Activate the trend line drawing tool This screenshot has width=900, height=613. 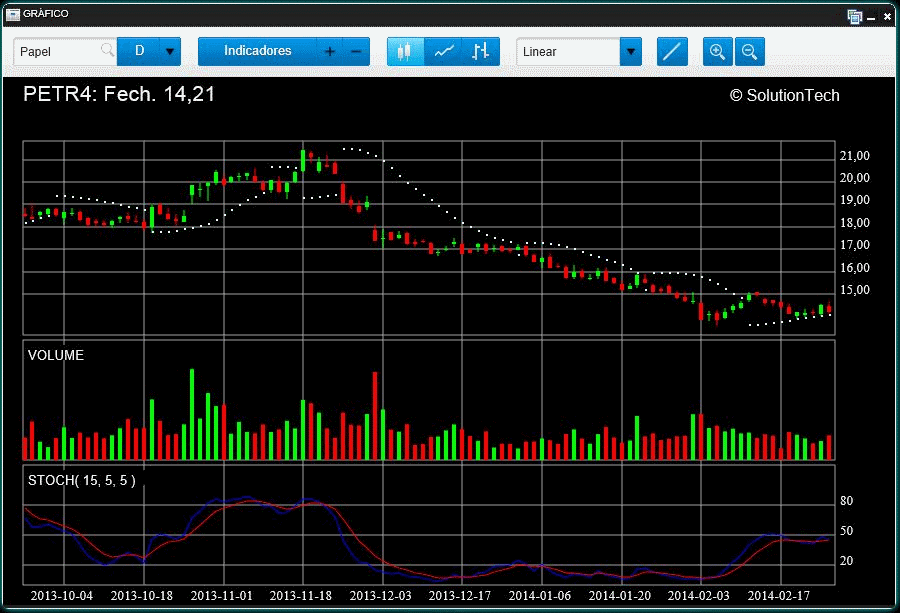pyautogui.click(x=672, y=52)
